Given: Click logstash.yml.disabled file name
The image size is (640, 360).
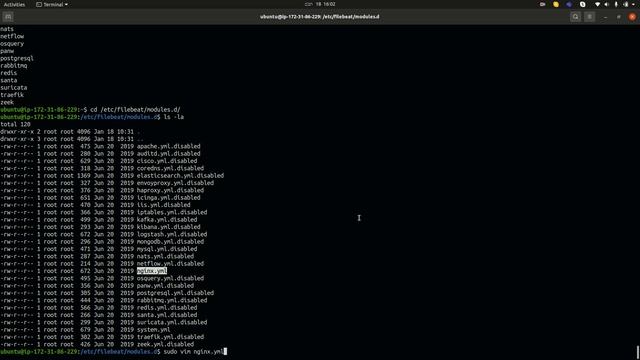Looking at the screenshot, I should coord(172,234).
